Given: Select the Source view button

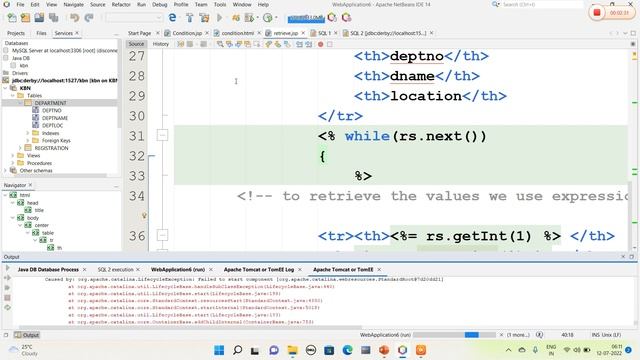Looking at the screenshot, I should 136,44.
